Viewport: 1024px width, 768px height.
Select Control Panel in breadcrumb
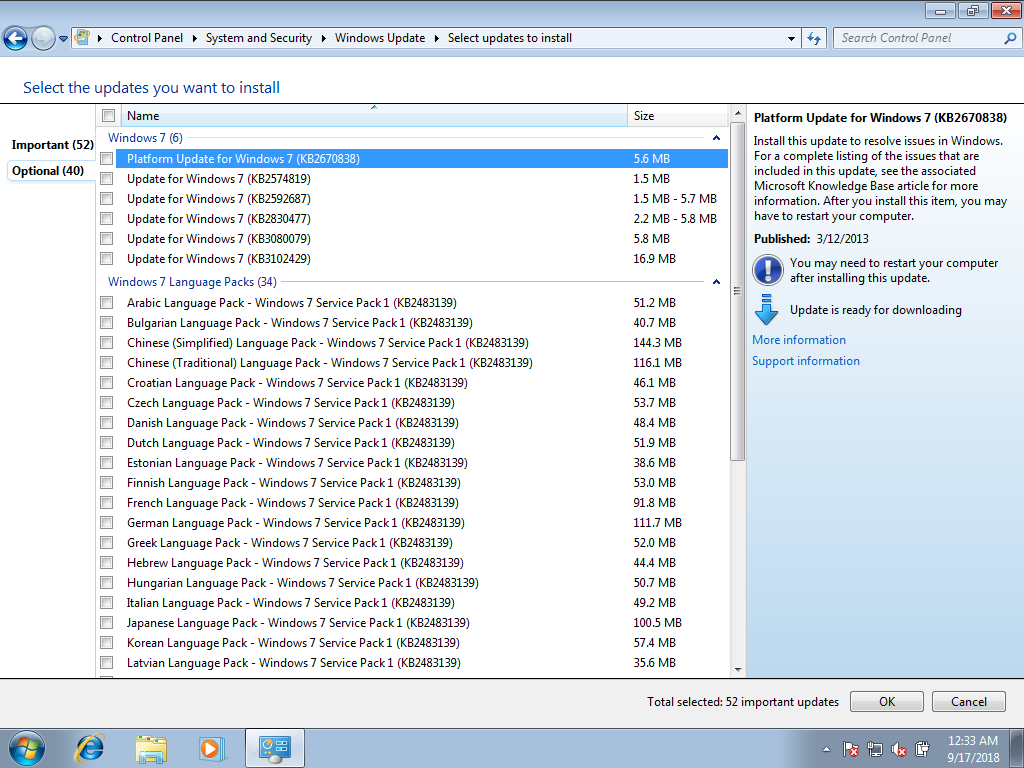click(x=147, y=38)
